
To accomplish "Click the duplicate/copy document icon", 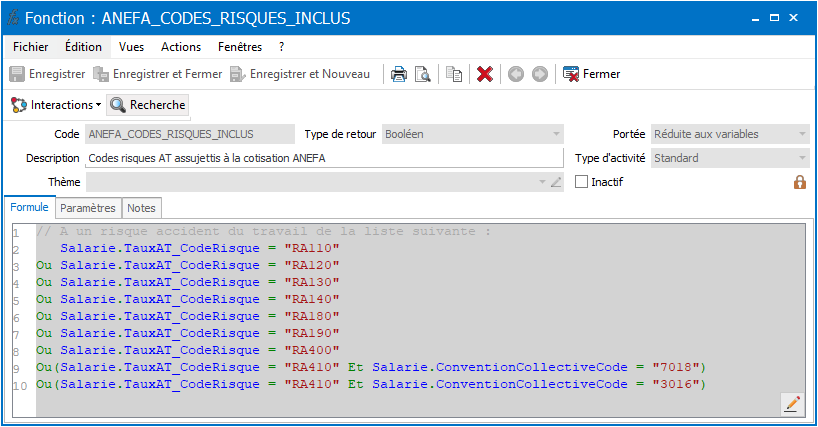I will pos(454,74).
